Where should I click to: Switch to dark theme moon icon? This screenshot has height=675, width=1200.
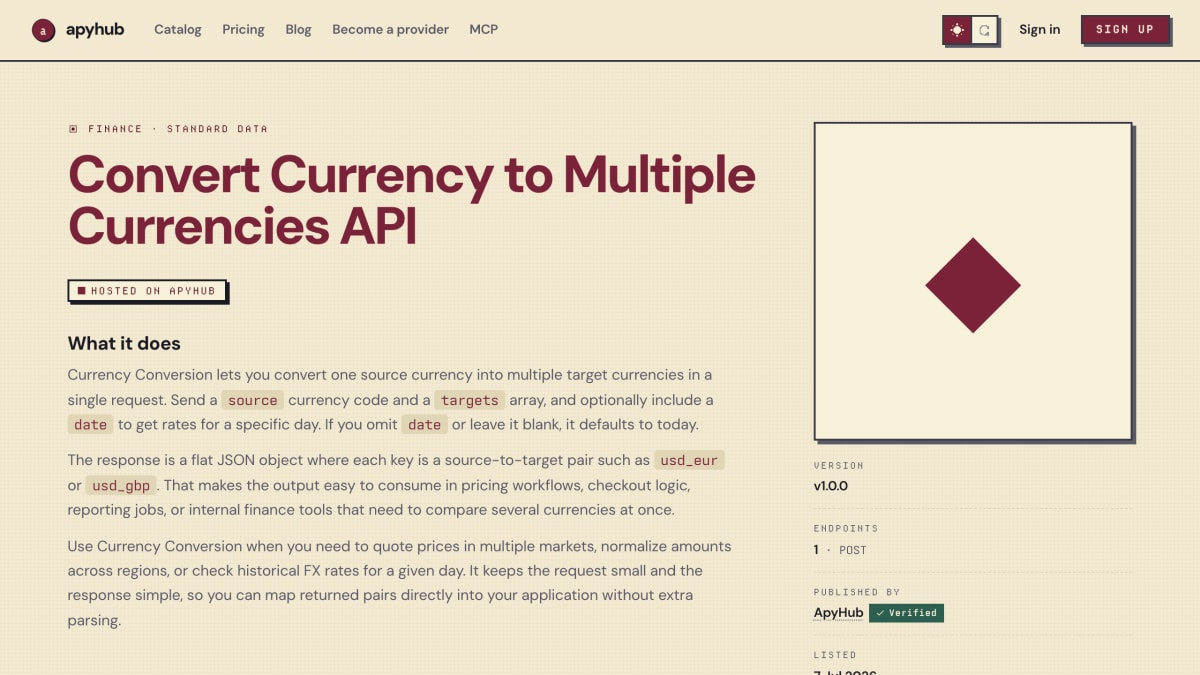tap(984, 30)
